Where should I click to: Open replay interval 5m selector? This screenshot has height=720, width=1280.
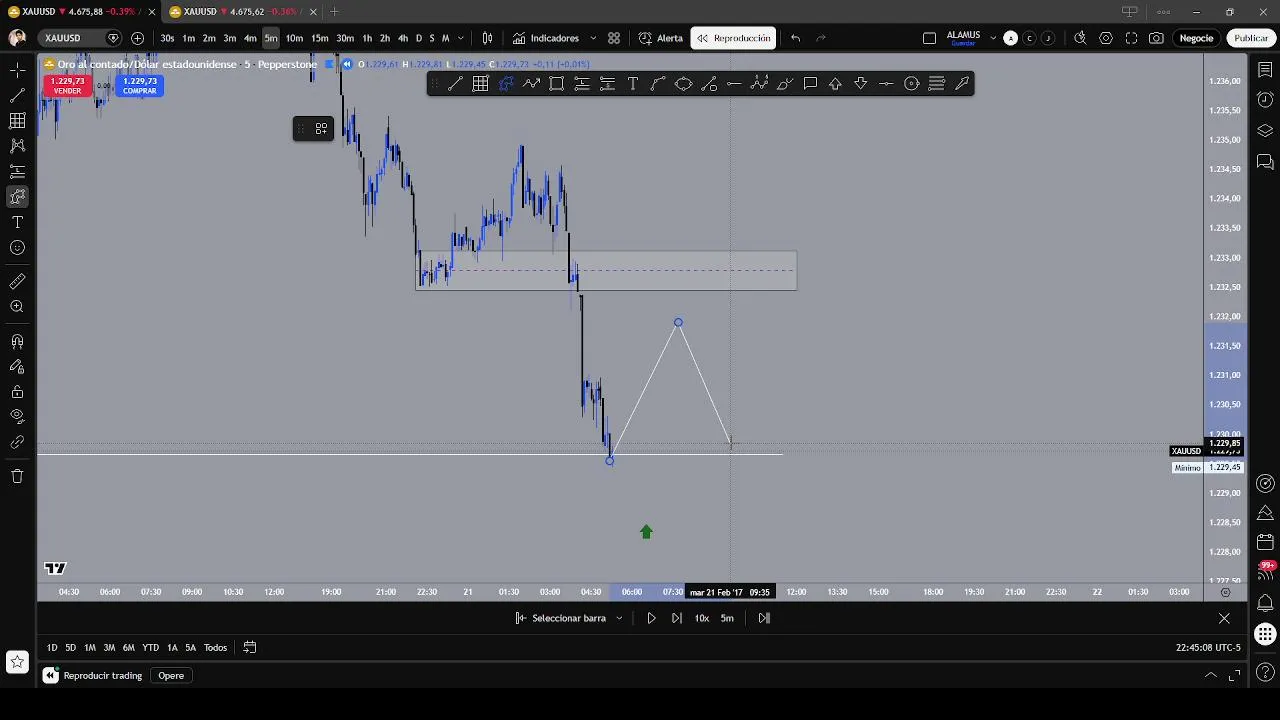tap(727, 618)
